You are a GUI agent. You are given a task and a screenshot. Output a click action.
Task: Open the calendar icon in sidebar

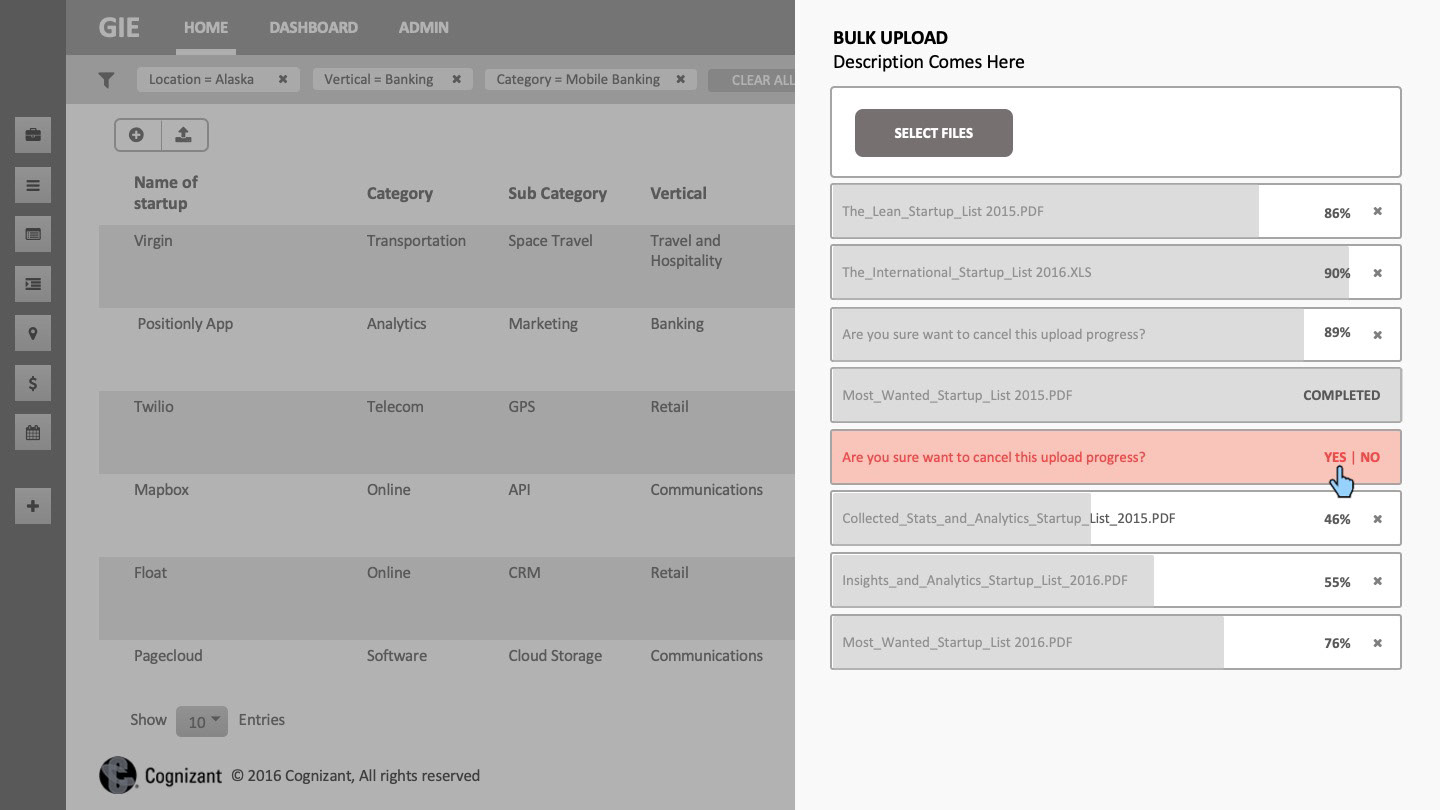33,433
